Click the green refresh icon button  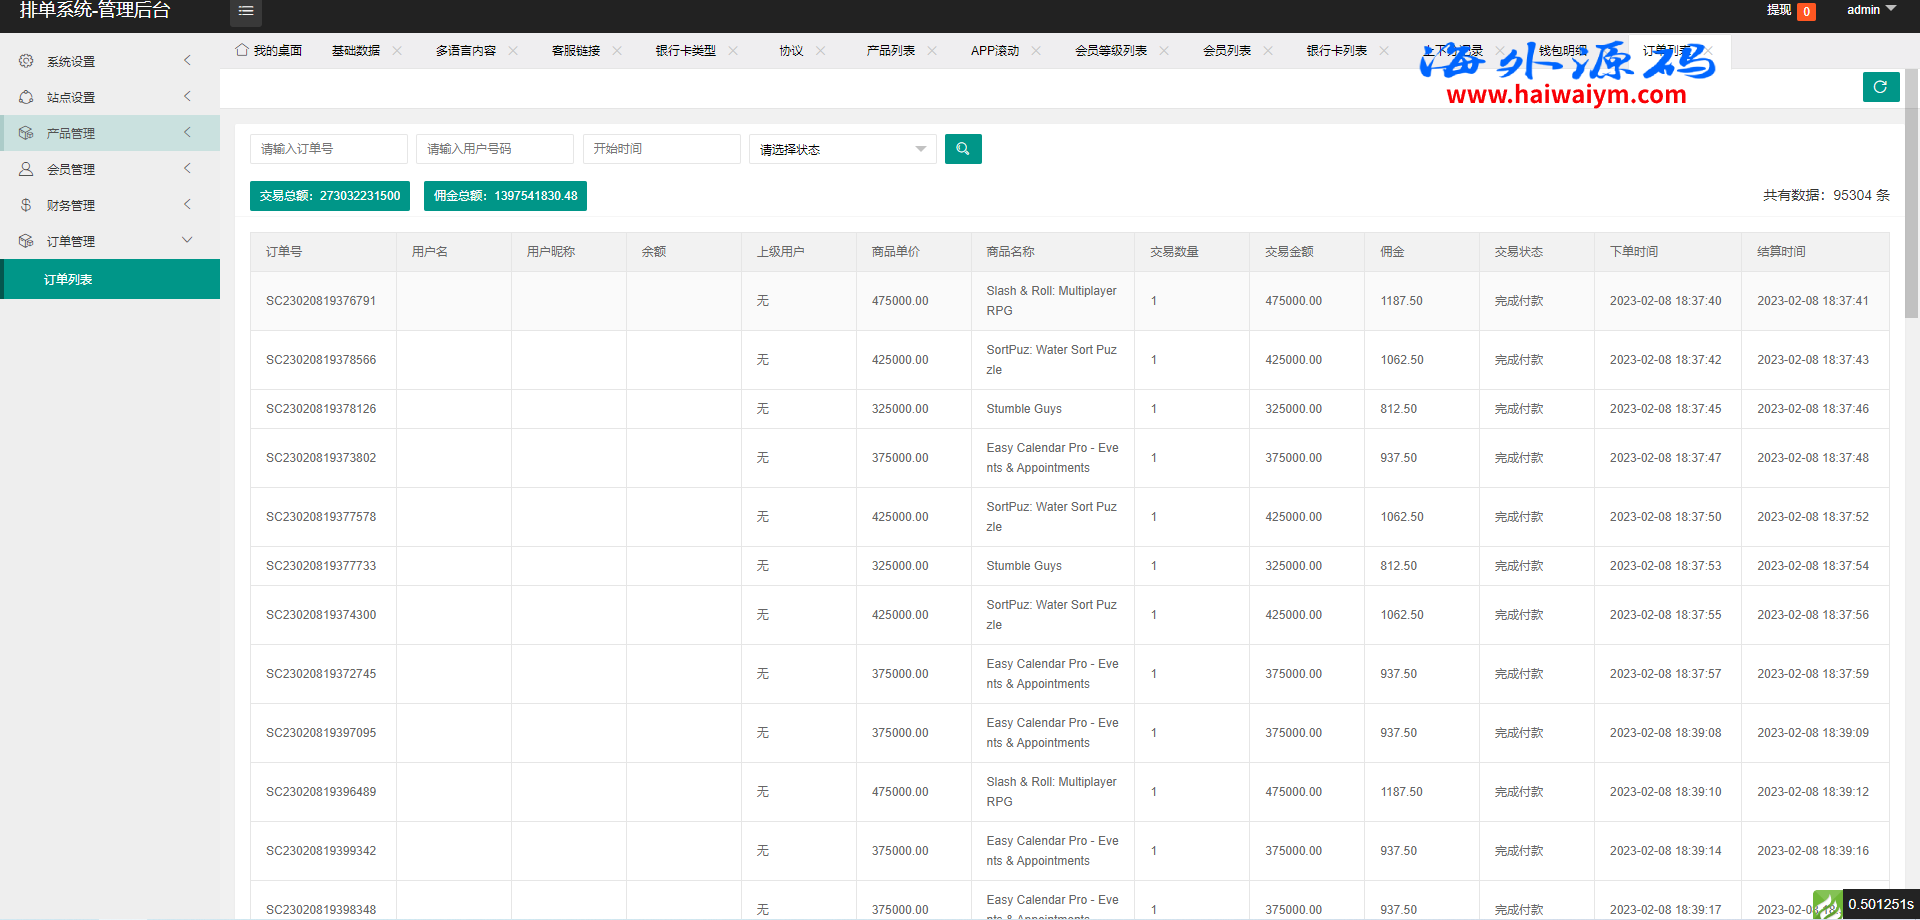(x=1880, y=87)
